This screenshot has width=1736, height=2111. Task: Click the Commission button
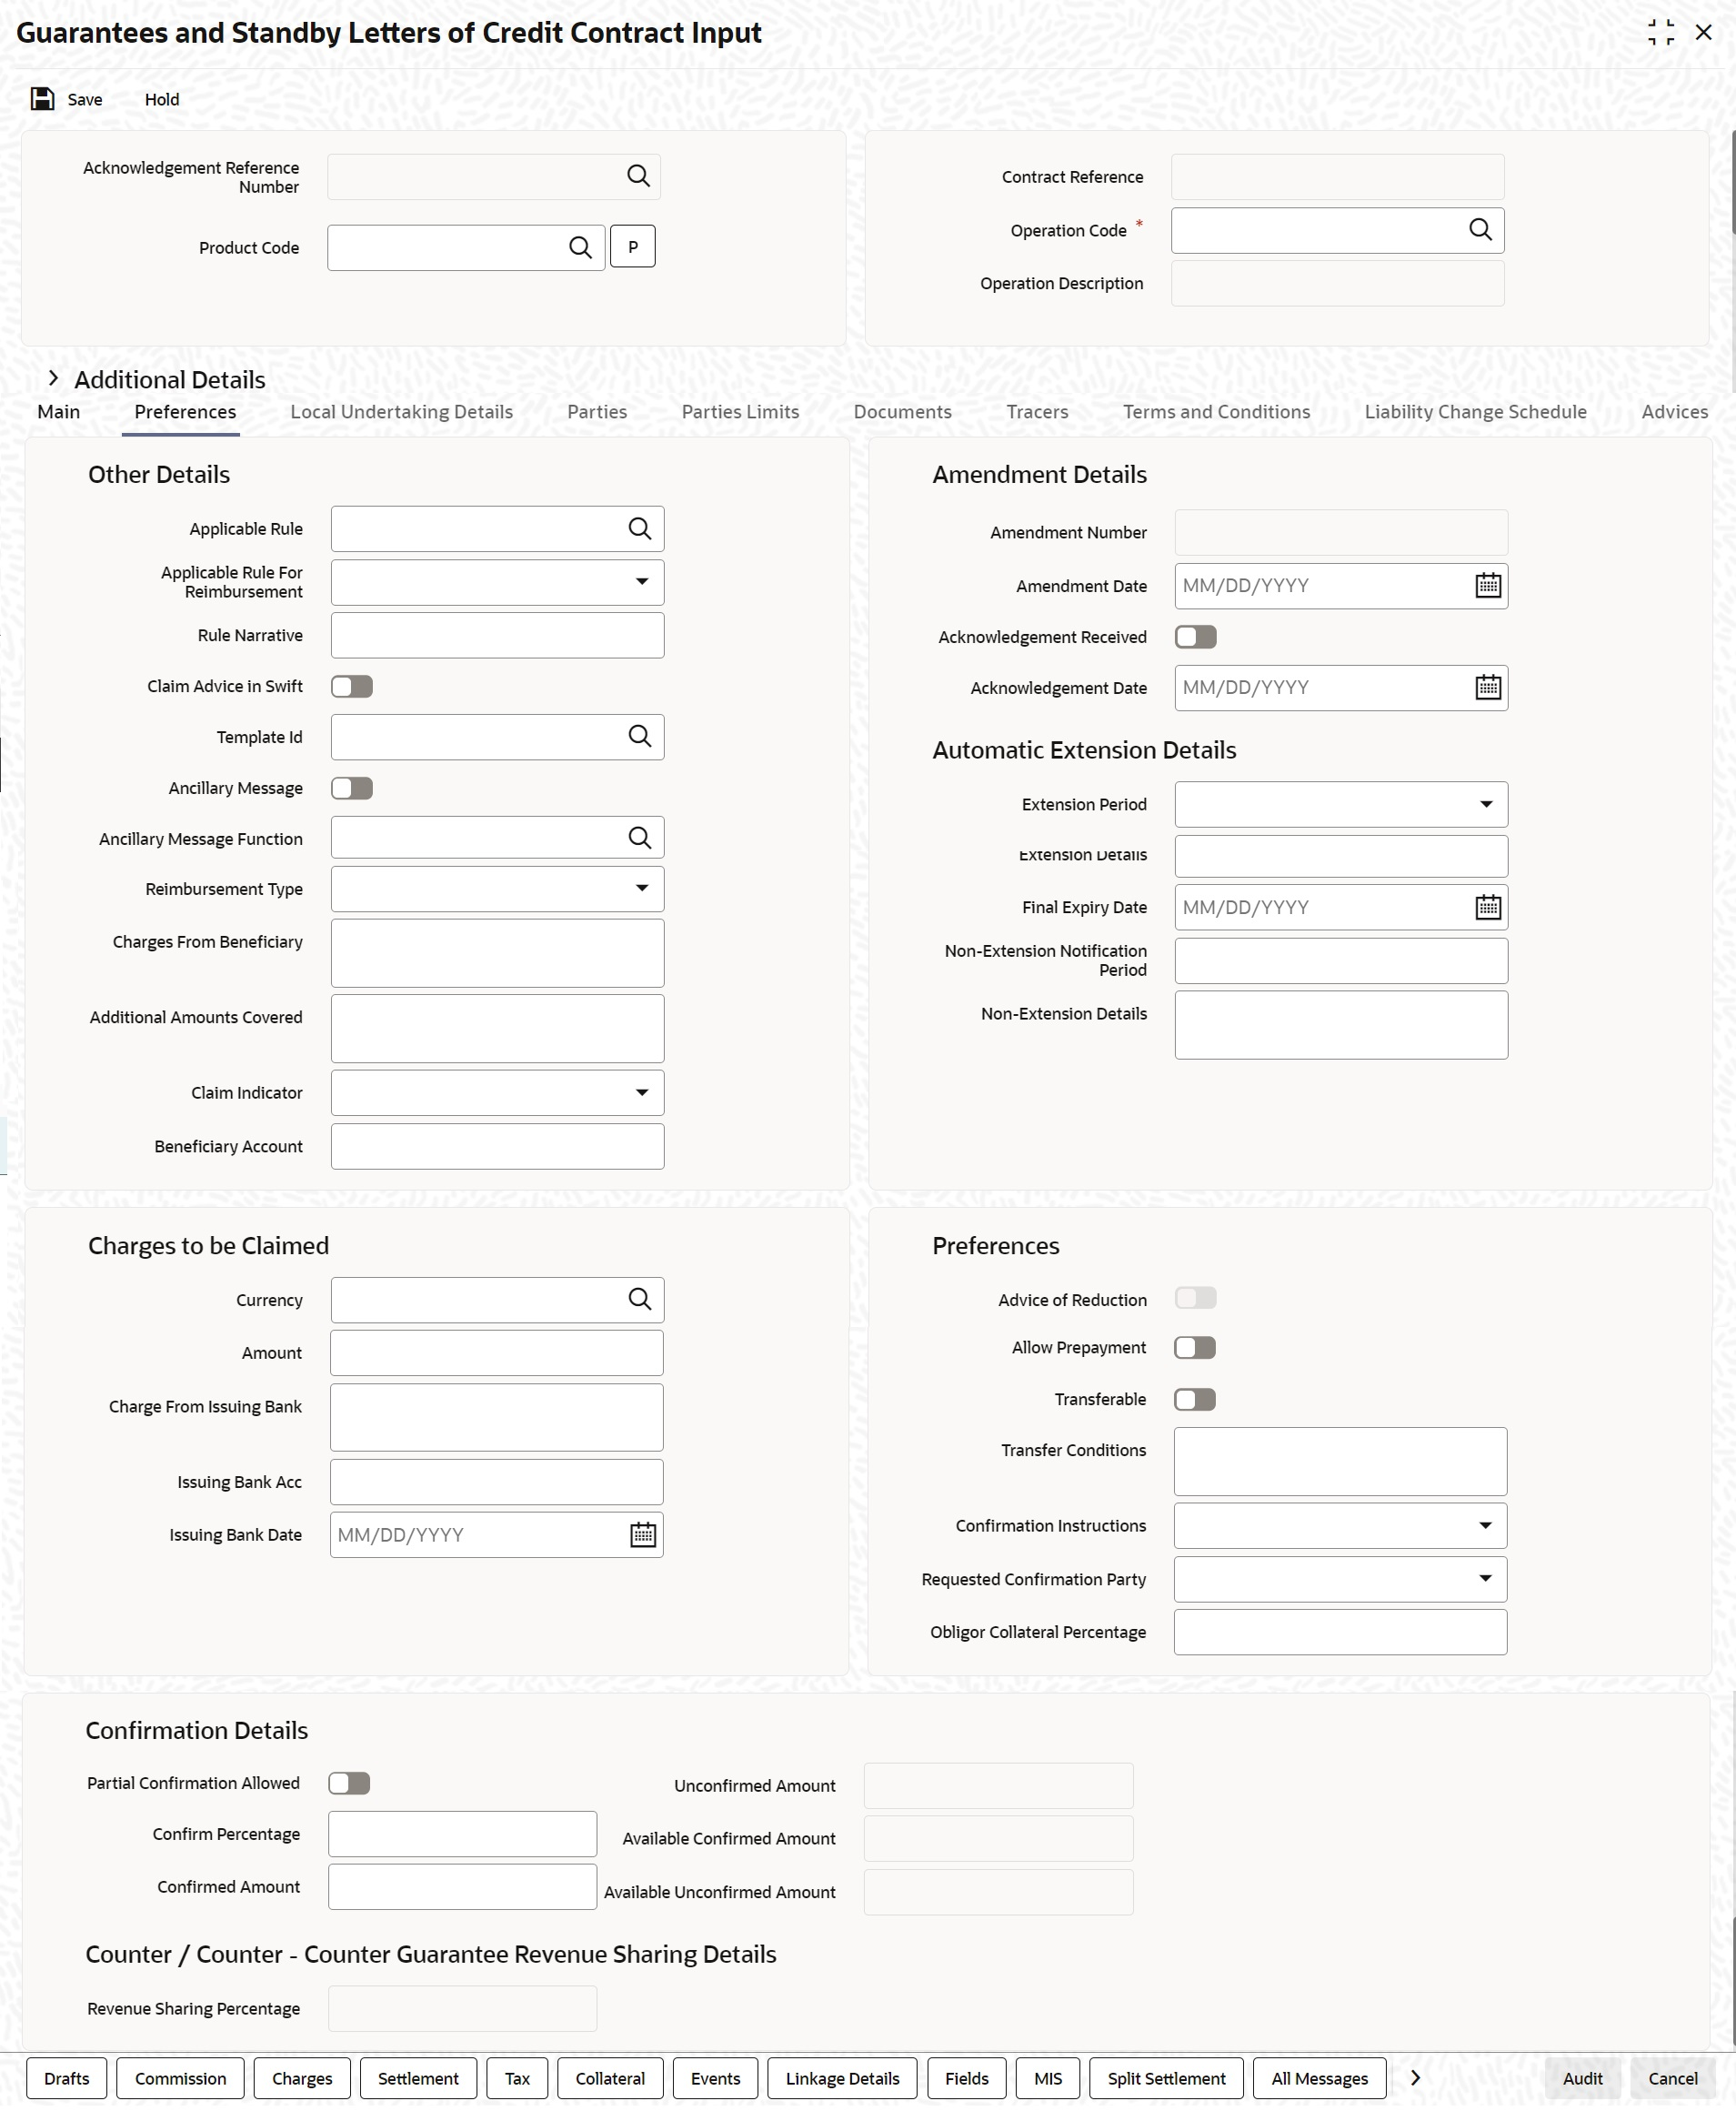[180, 2078]
